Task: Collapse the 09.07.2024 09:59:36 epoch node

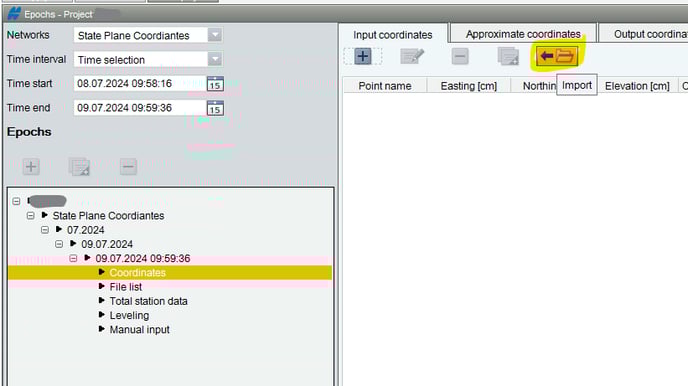Action: [x=73, y=258]
